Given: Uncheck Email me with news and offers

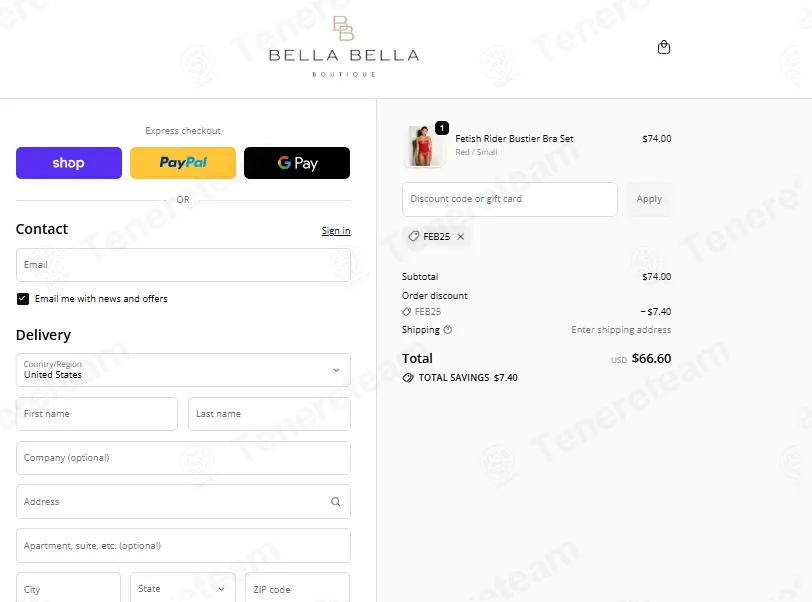Looking at the screenshot, I should click(x=23, y=298).
